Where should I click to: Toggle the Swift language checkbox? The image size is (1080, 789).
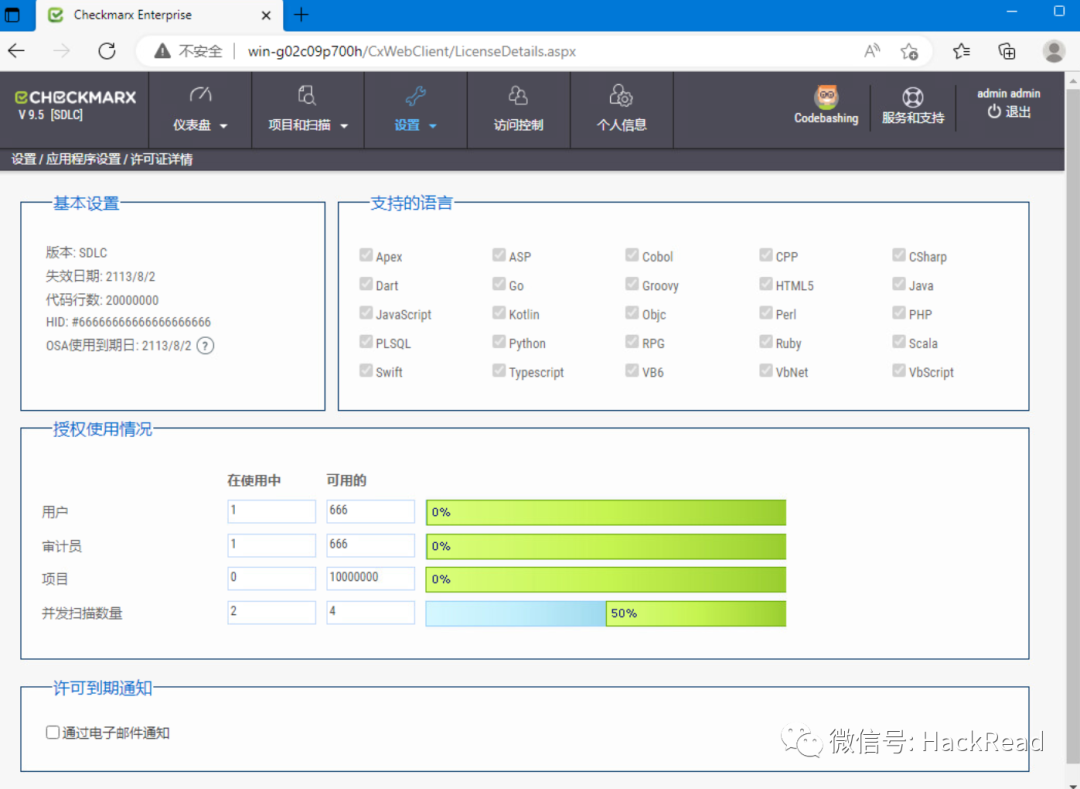(366, 370)
